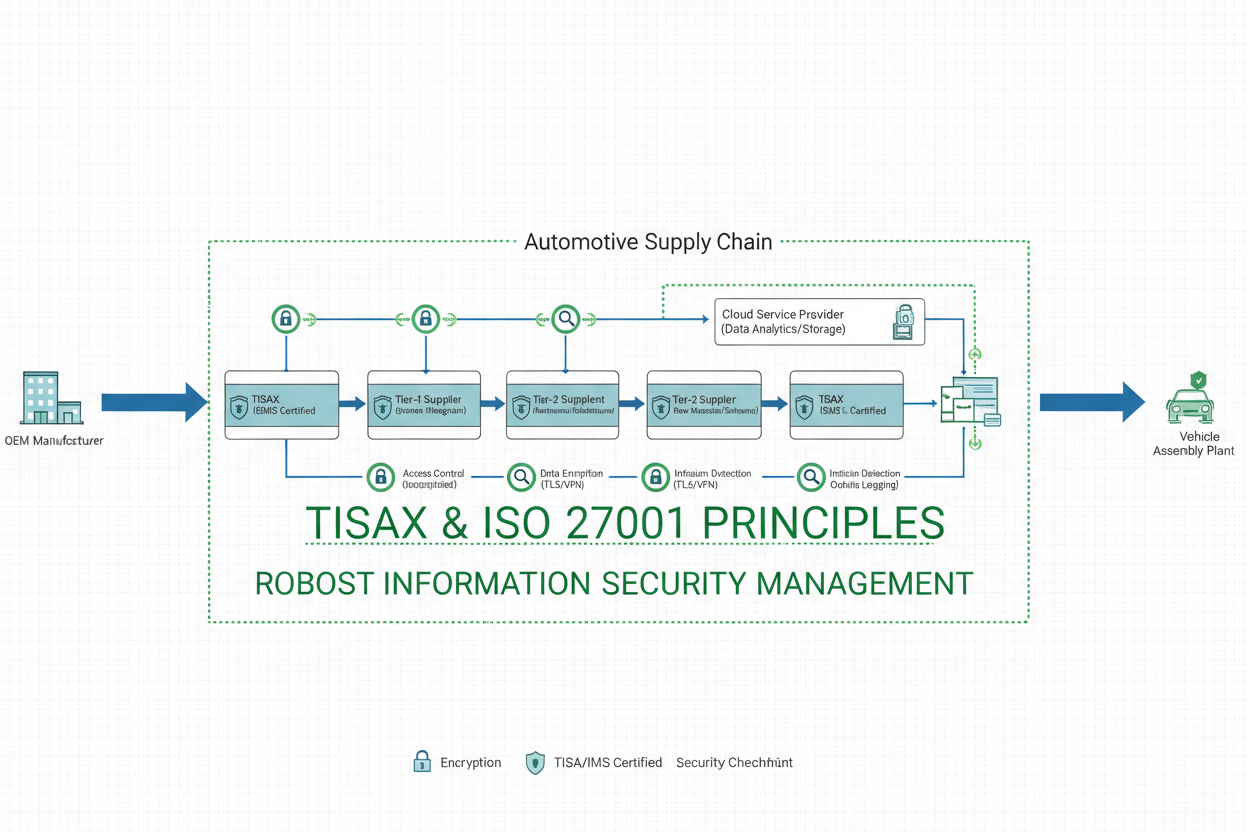Click the lock icon above the TISAX EMIS Certified box
Image resolution: width=1248 pixels, height=832 pixels.
click(286, 319)
